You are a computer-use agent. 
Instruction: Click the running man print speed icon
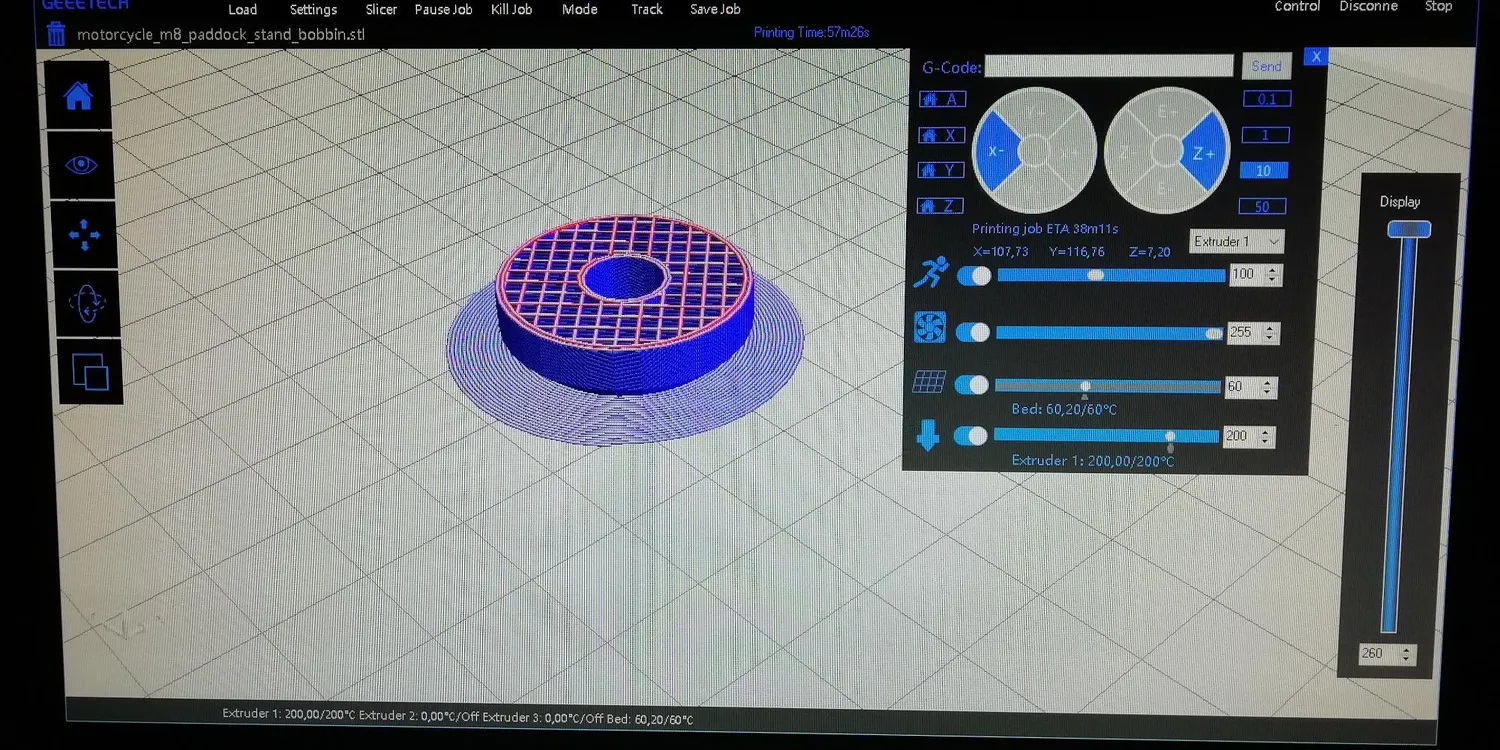(x=931, y=273)
